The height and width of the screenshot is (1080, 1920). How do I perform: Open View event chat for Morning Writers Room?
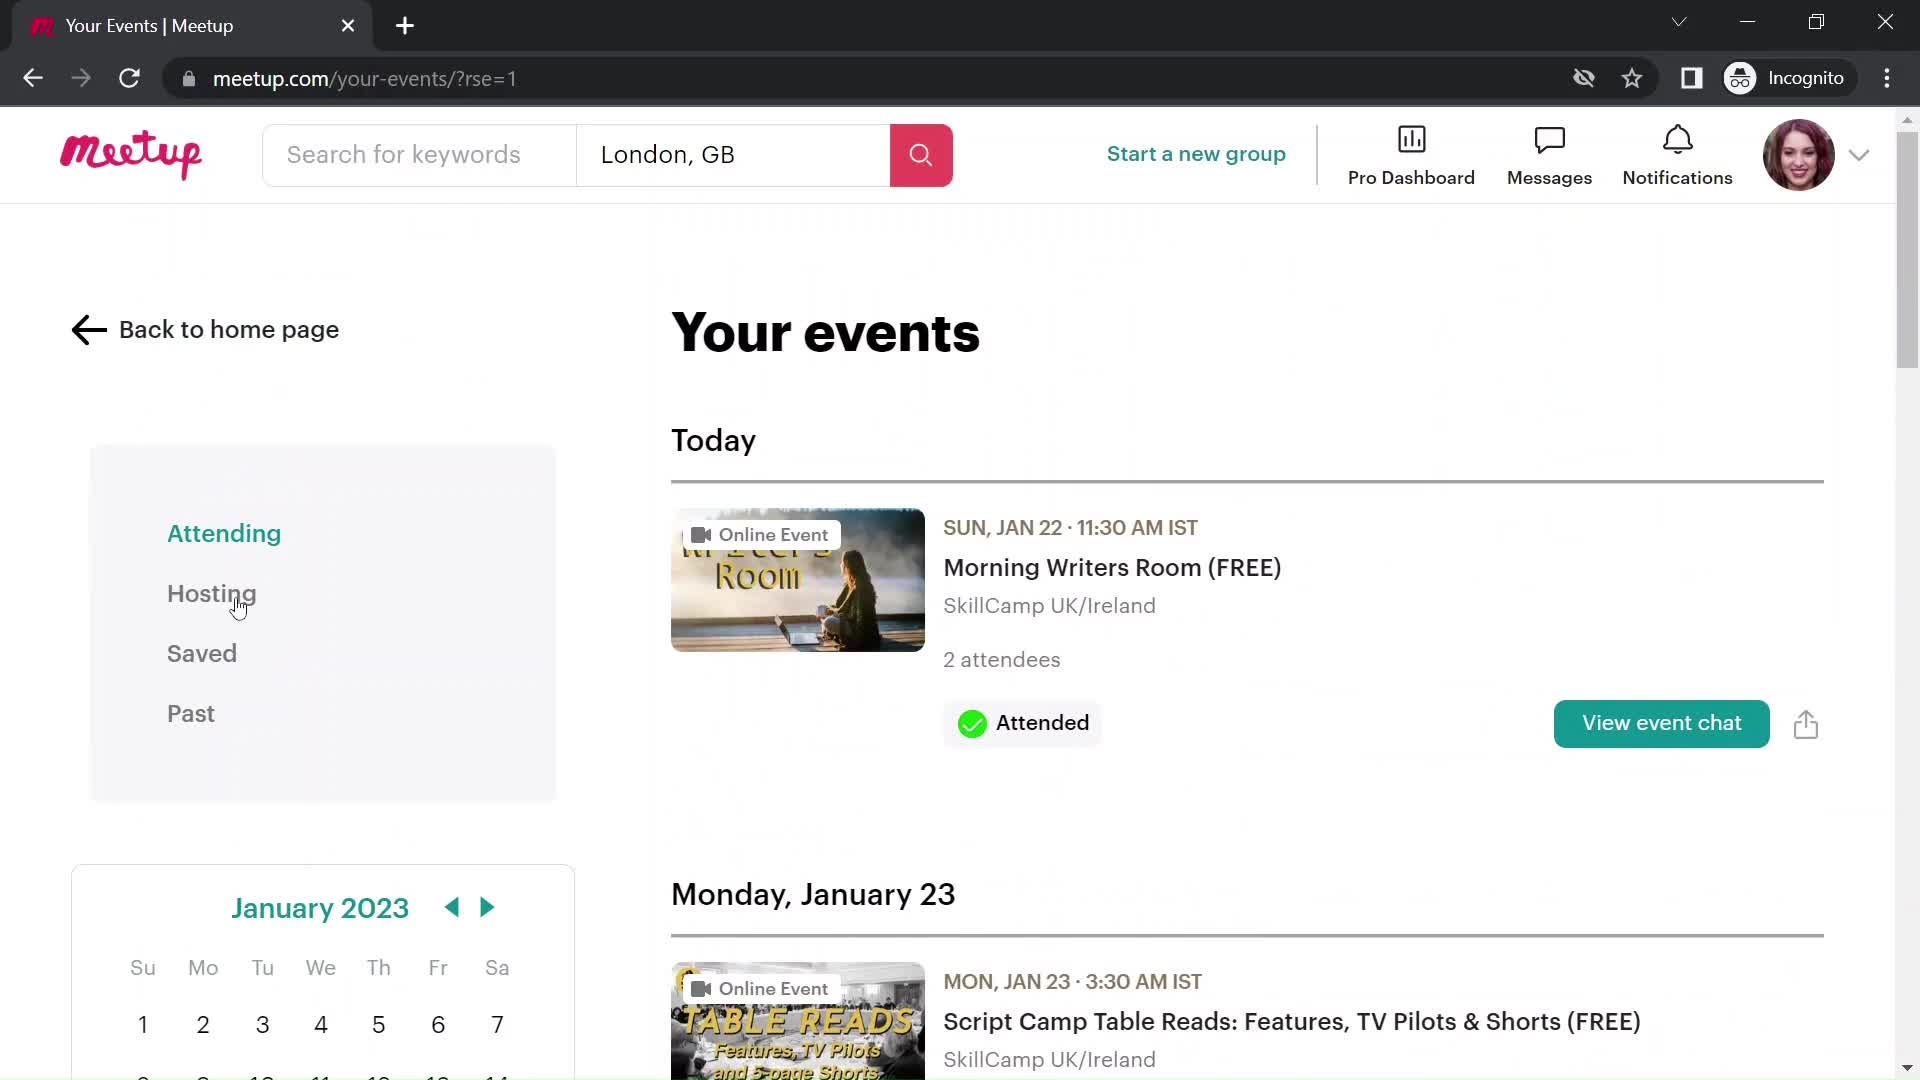pyautogui.click(x=1662, y=723)
